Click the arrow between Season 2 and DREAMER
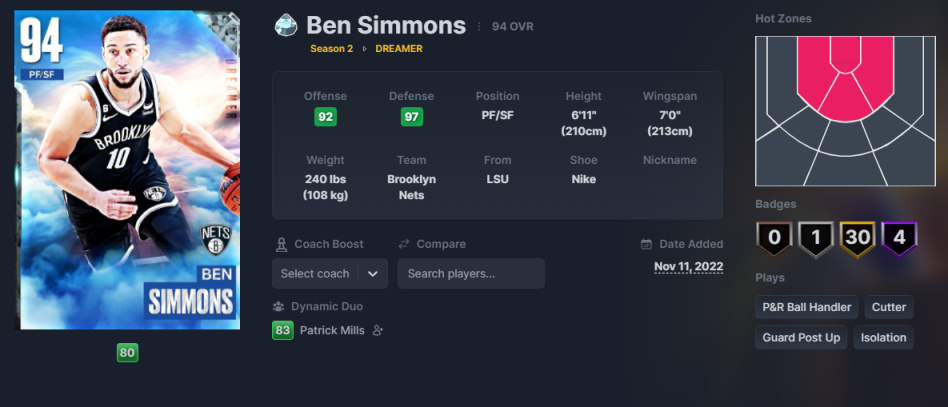The width and height of the screenshot is (948, 407). point(365,49)
